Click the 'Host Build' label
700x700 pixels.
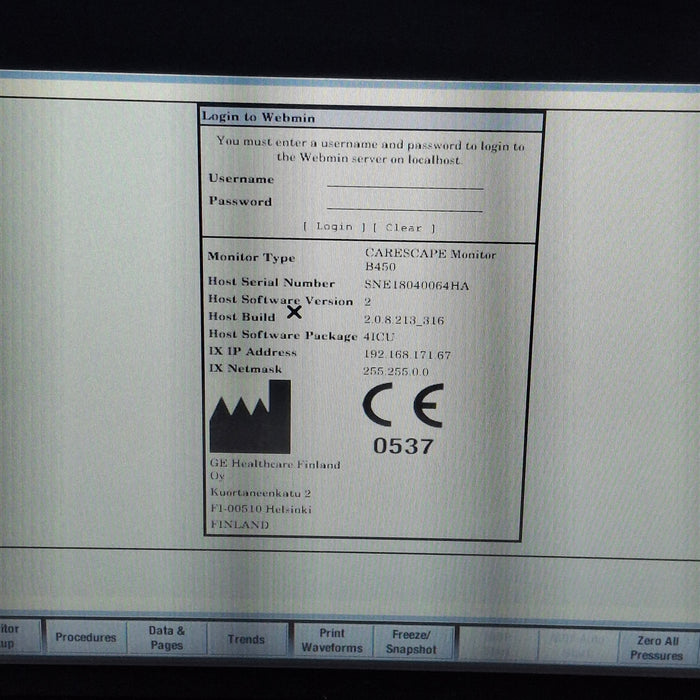point(242,317)
